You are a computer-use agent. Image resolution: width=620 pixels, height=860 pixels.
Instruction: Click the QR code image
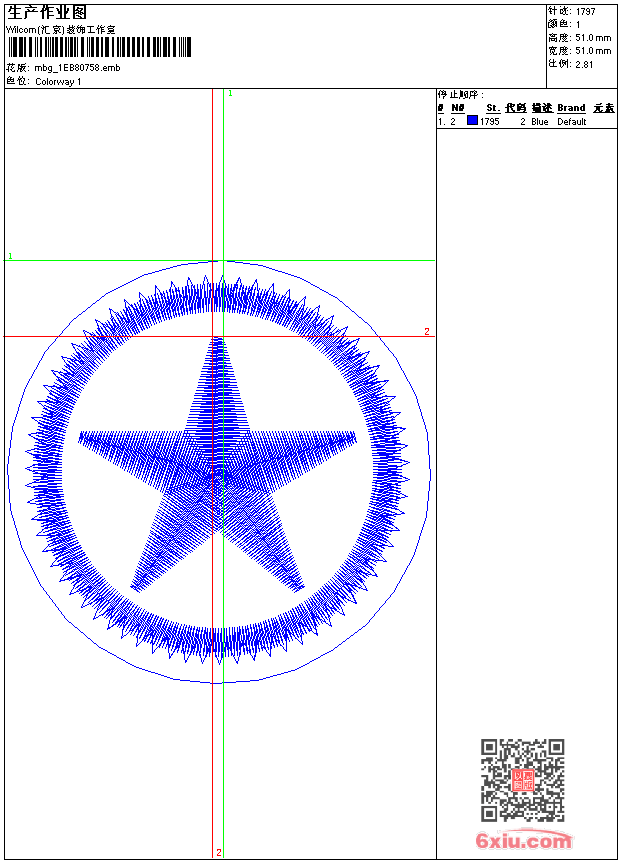coord(522,780)
